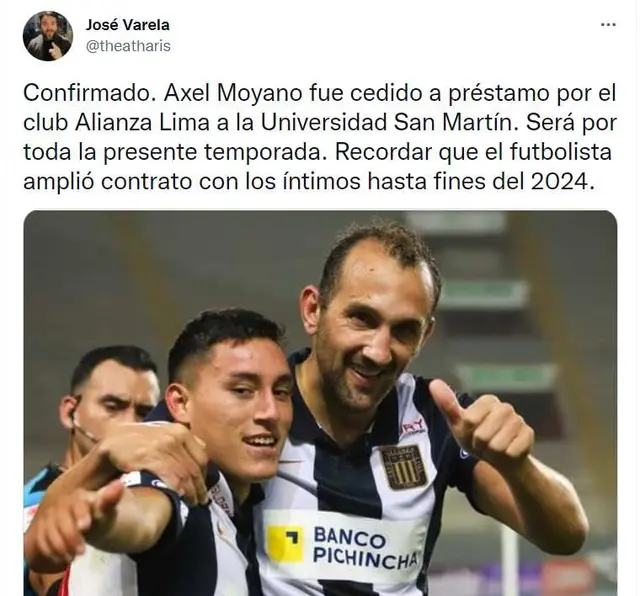Click "Alianza Lima" in the tweet text
The height and width of the screenshot is (596, 640).
pos(142,122)
